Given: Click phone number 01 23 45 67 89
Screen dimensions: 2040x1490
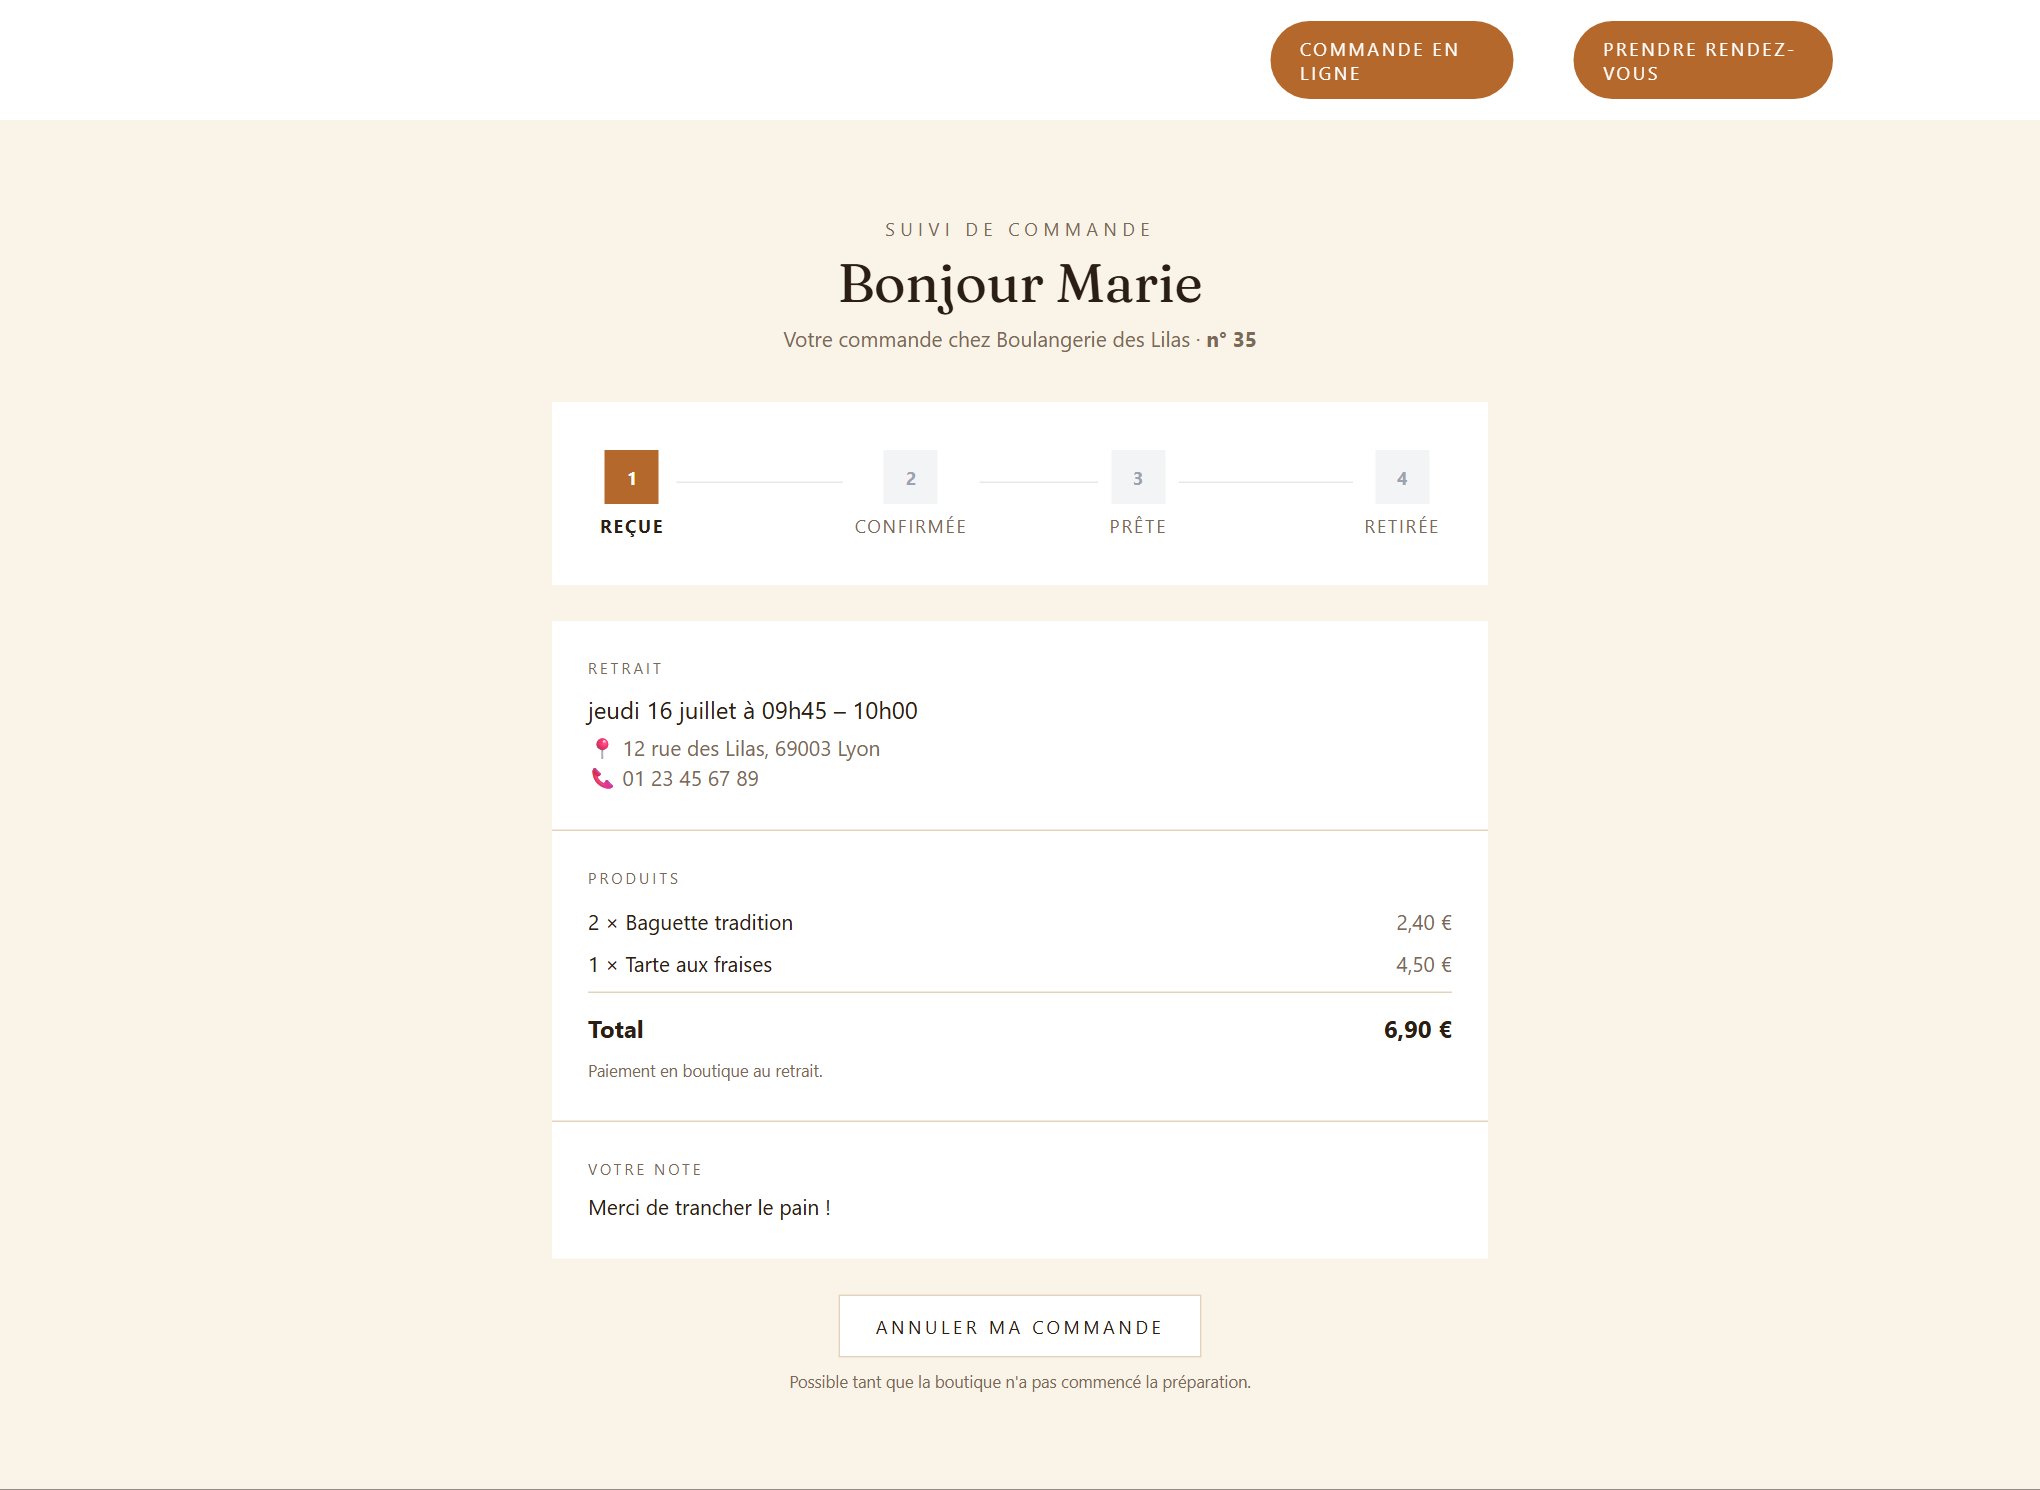Looking at the screenshot, I should click(x=690, y=779).
